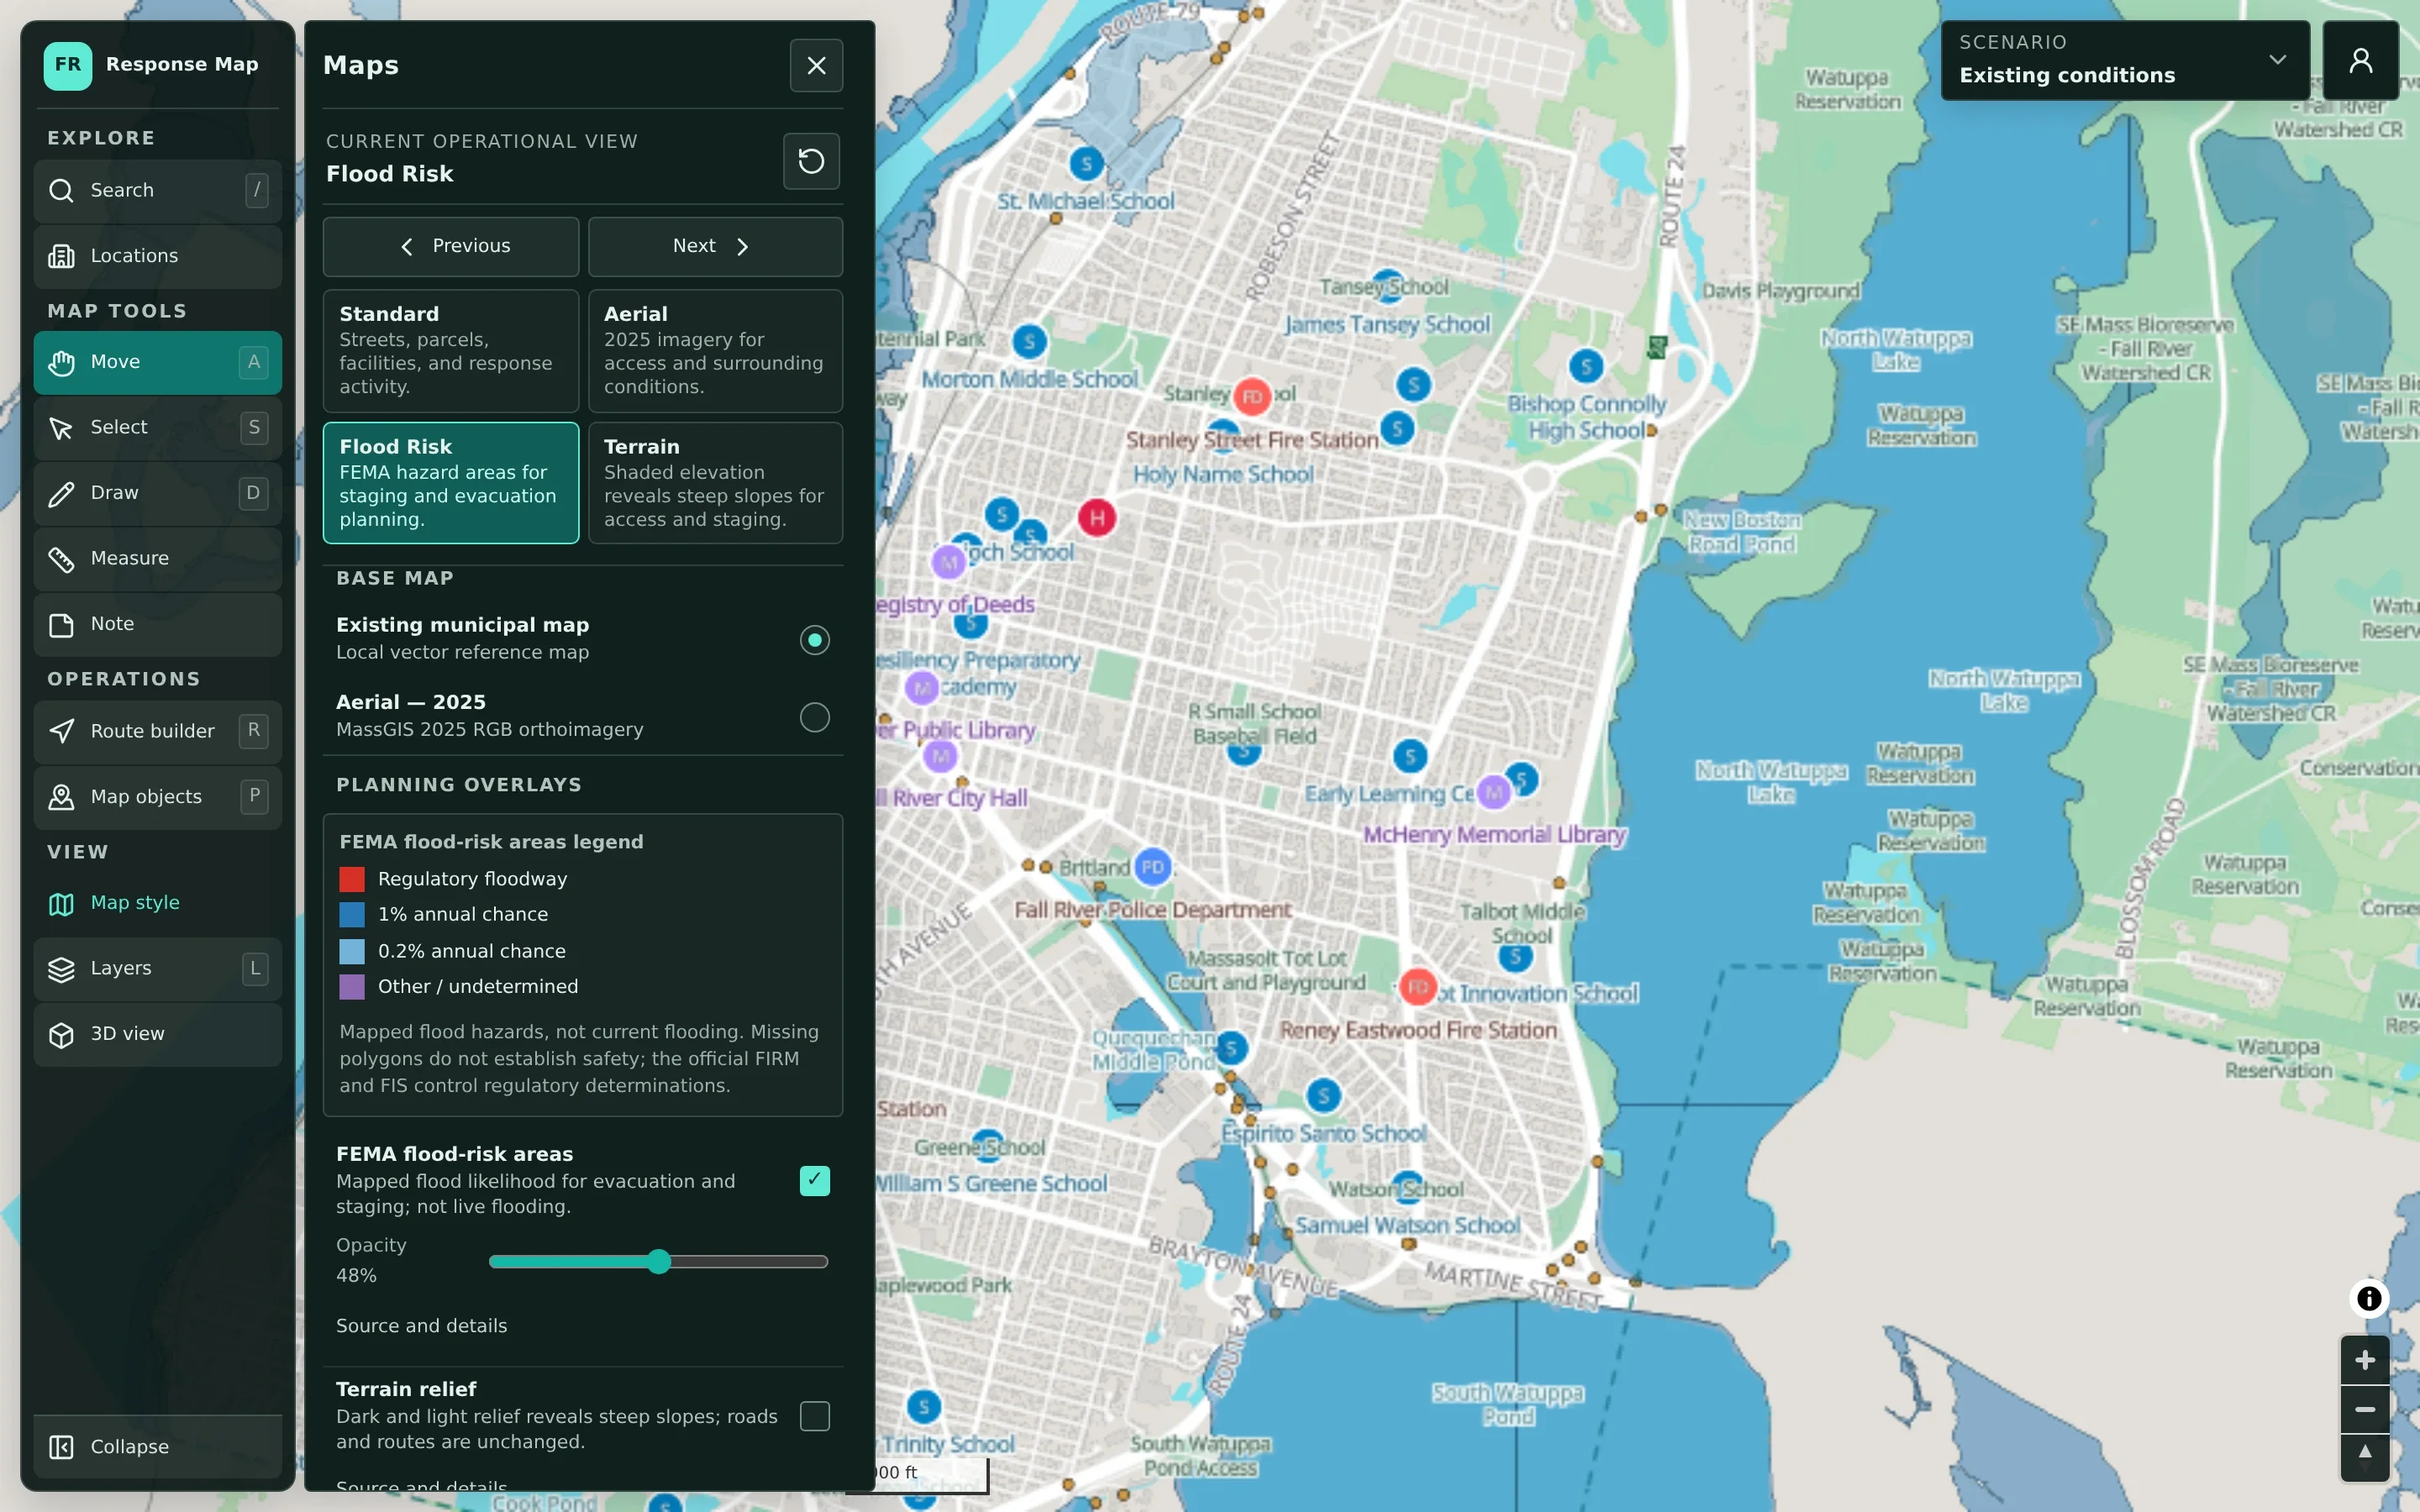Activate the Measure tool
The height and width of the screenshot is (1512, 2420).
pos(157,559)
